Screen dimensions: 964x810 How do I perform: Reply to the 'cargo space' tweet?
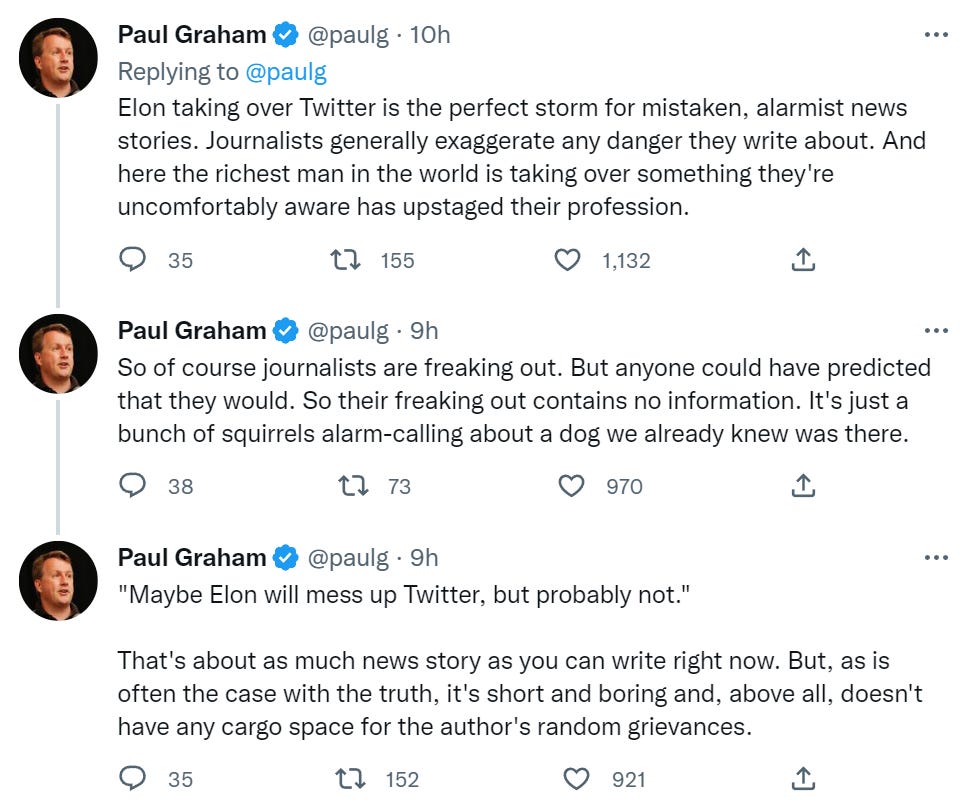(133, 779)
